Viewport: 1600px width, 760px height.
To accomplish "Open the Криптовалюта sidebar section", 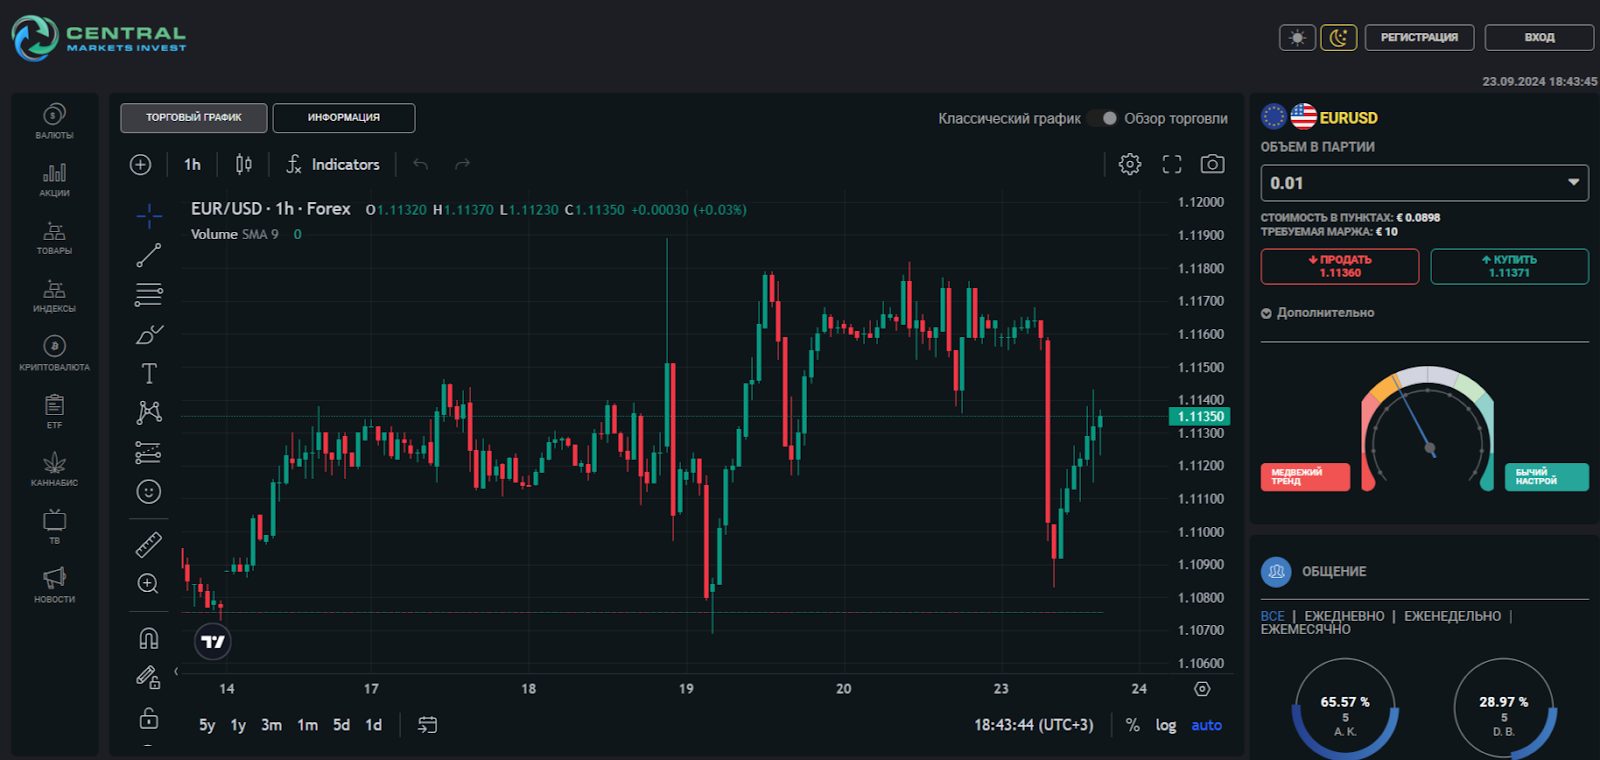I will pos(54,354).
